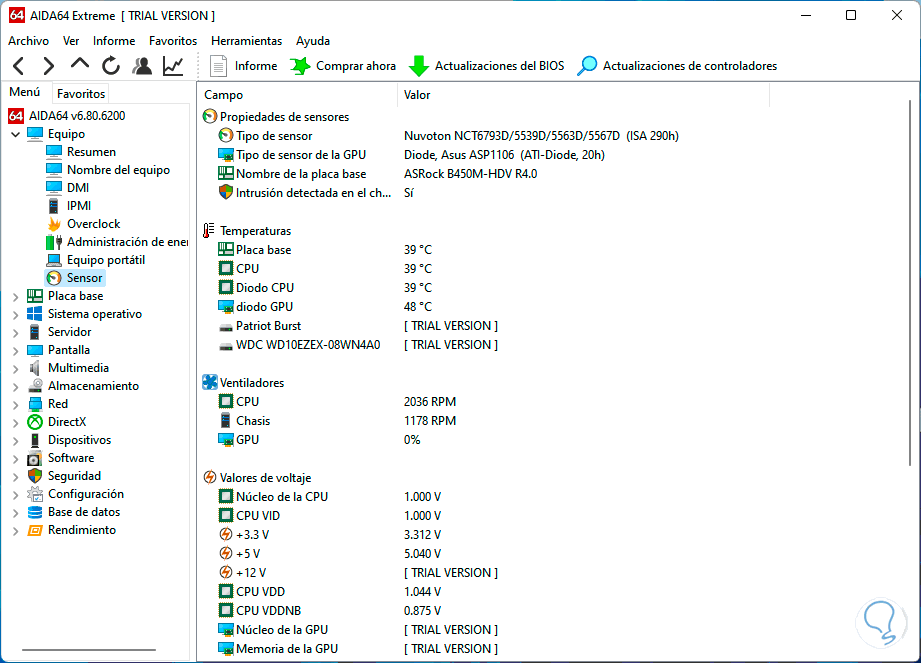Click the Base de datos icon
Image resolution: width=921 pixels, height=663 pixels.
click(35, 512)
